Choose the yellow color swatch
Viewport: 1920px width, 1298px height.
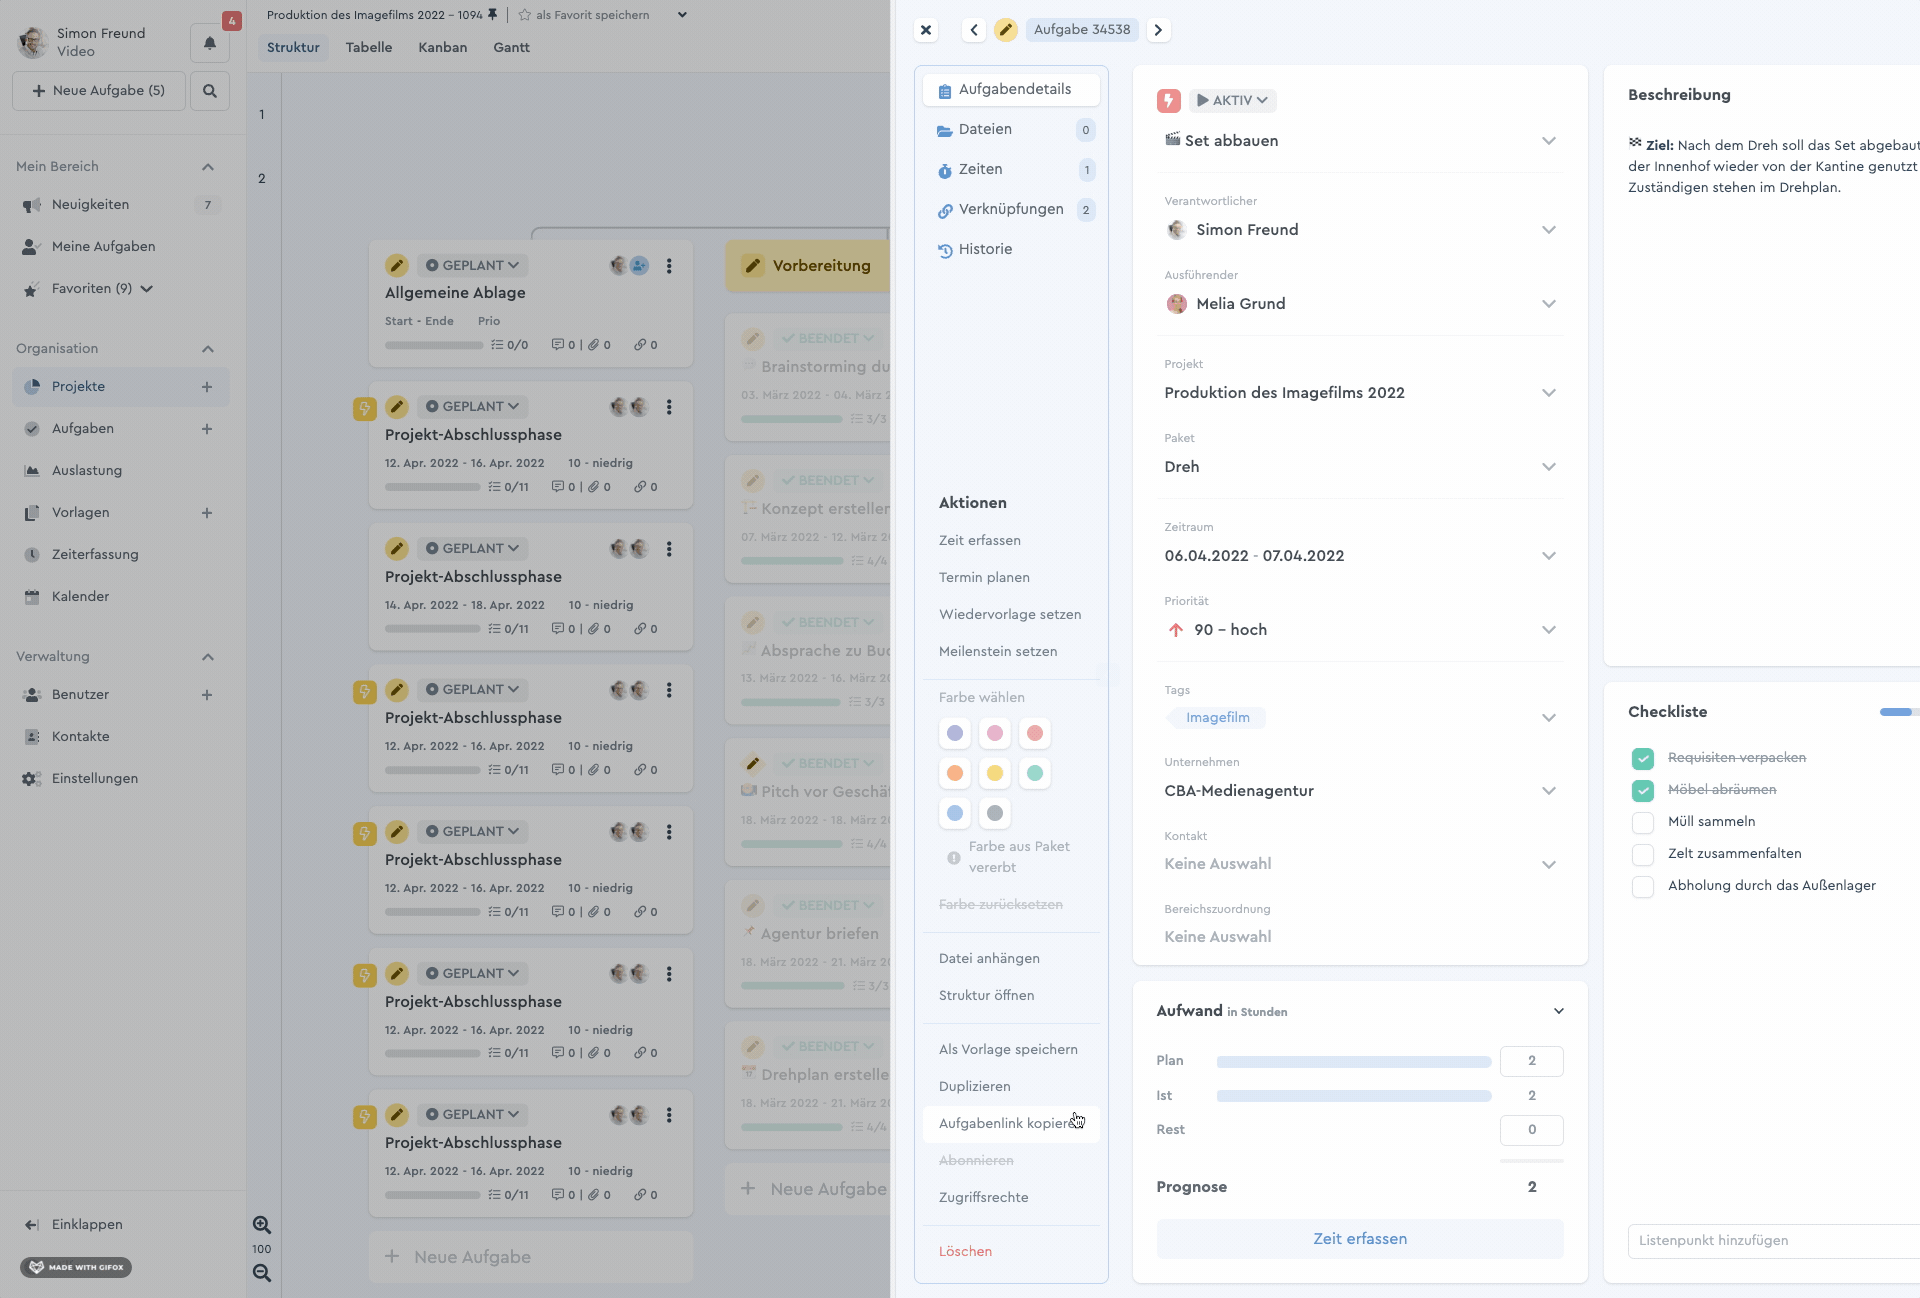pyautogui.click(x=995, y=773)
